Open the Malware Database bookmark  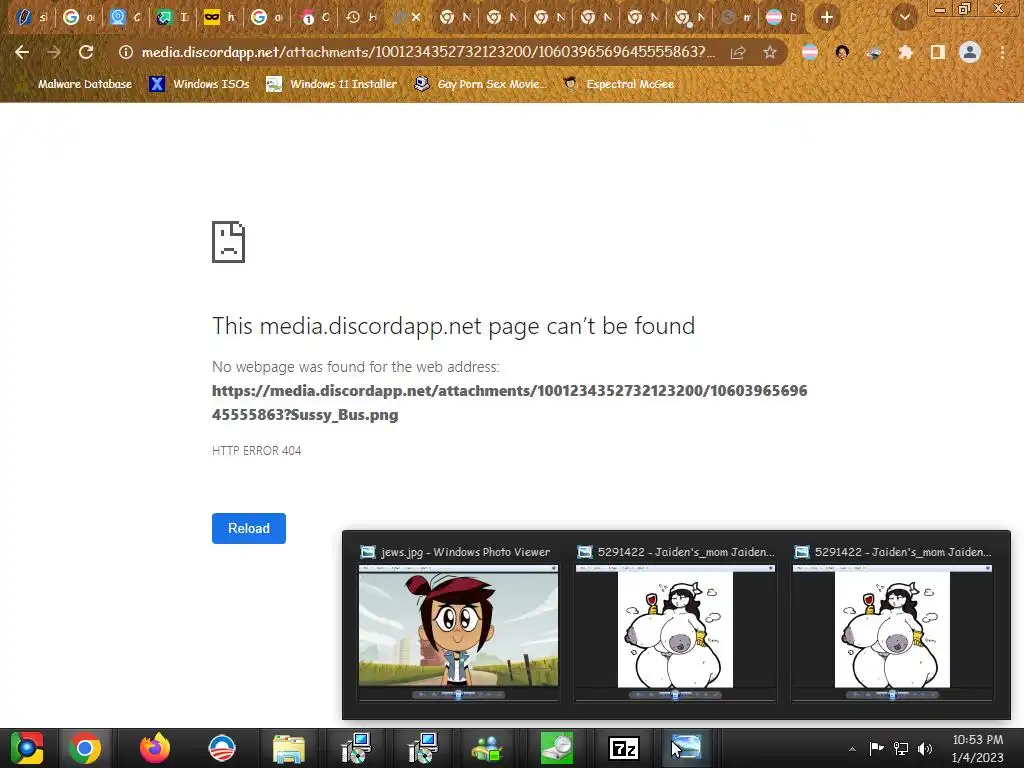77,84
